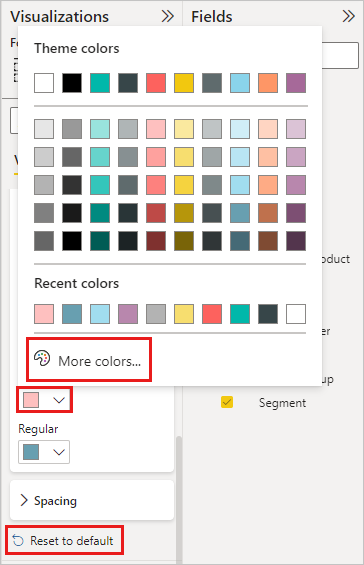
Task: Choose darkest purple shade in bottom row
Action: point(296,241)
